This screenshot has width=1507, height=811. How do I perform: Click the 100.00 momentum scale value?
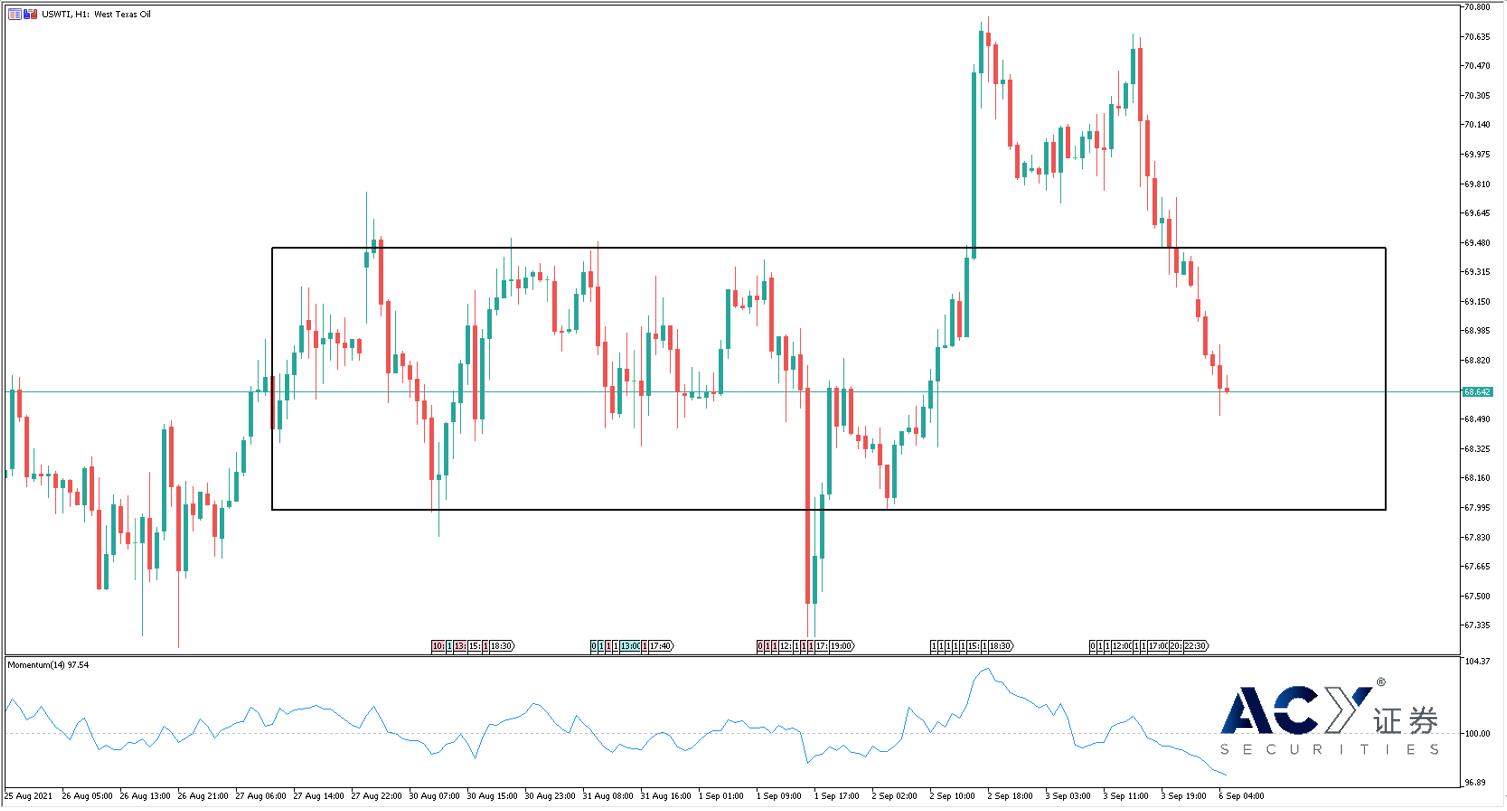tap(1477, 734)
